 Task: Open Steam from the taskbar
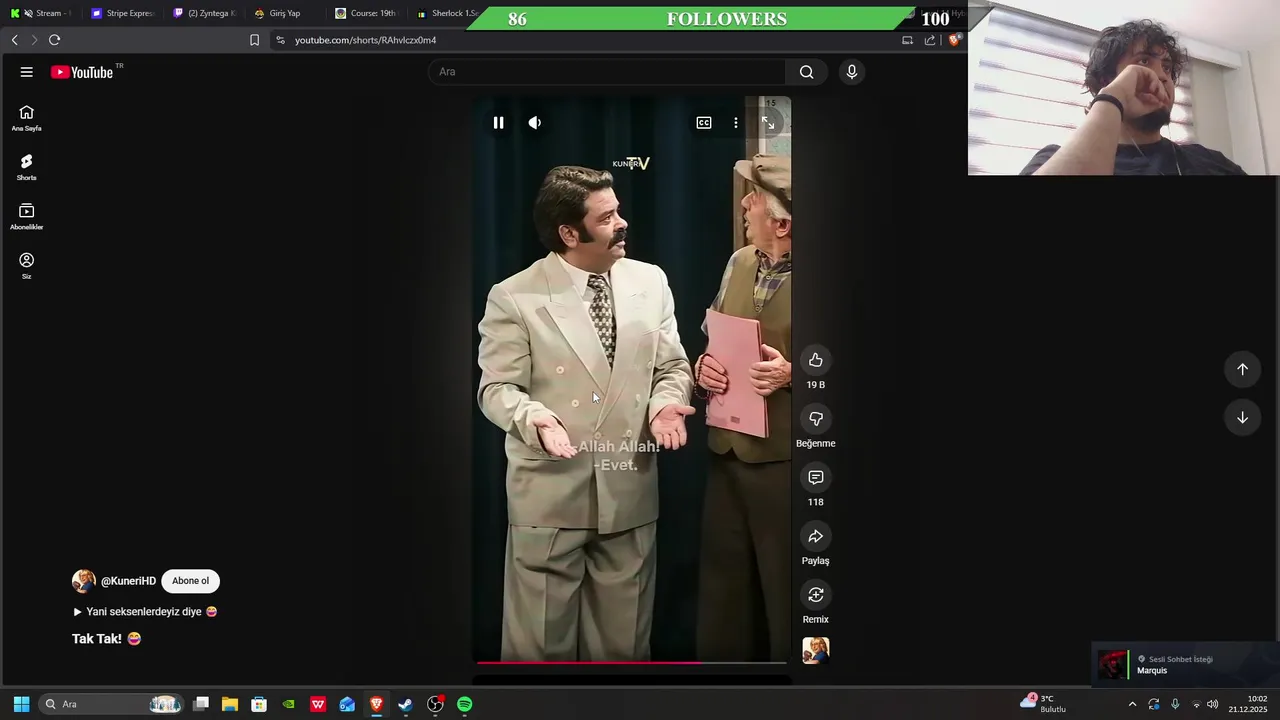pyautogui.click(x=406, y=704)
